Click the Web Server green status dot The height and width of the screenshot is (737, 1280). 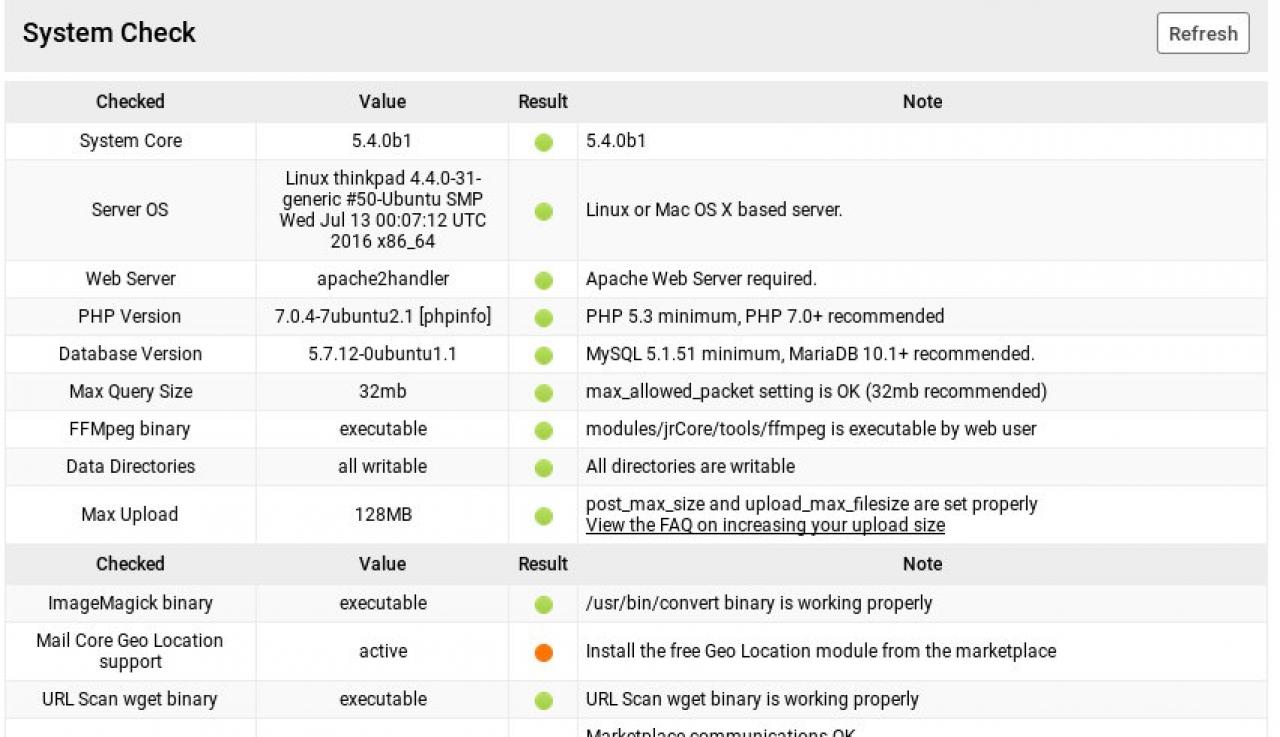543,280
